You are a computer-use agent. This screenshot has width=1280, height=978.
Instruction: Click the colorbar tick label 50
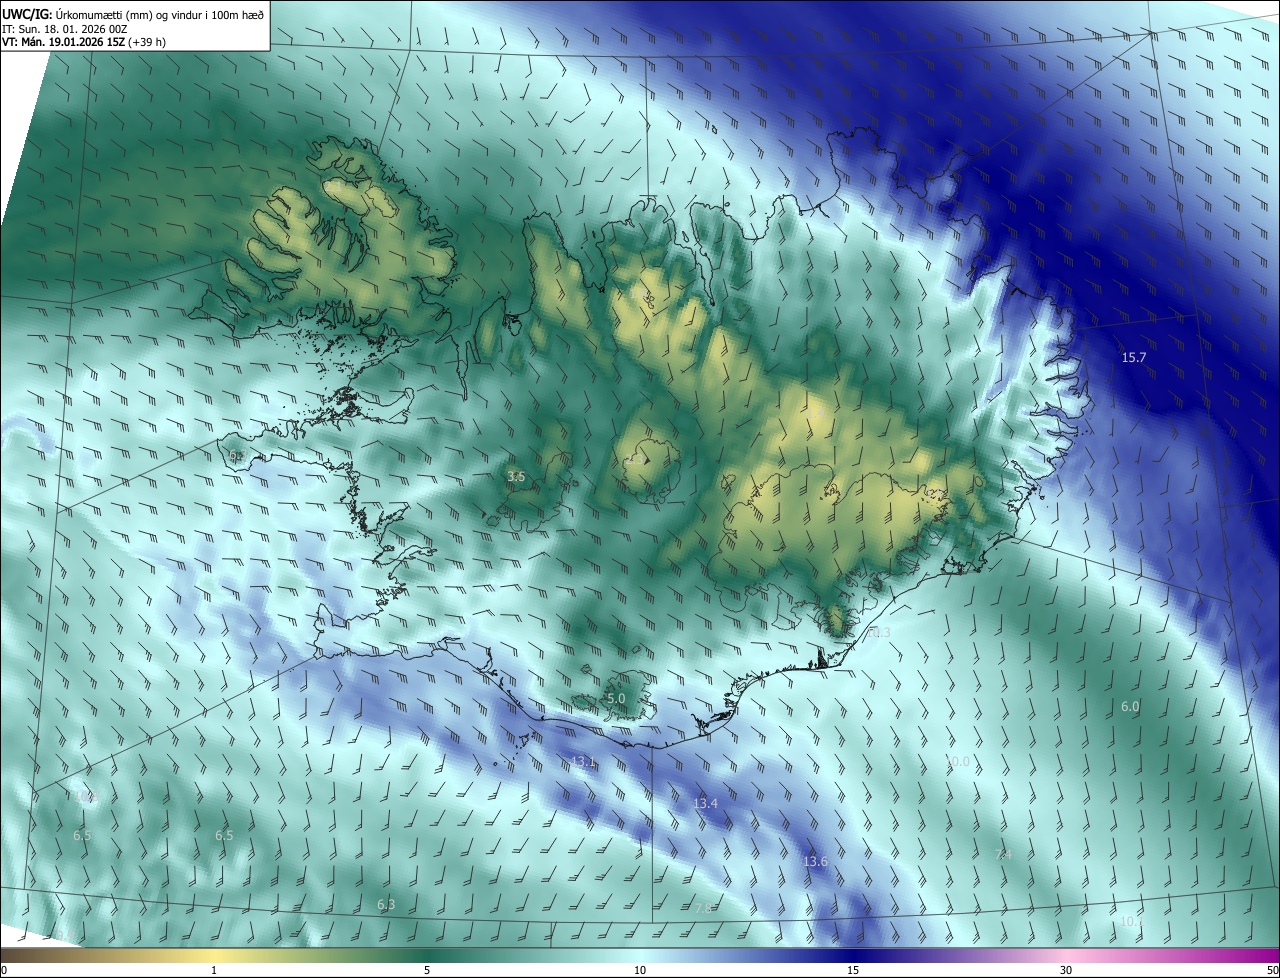click(1272, 971)
